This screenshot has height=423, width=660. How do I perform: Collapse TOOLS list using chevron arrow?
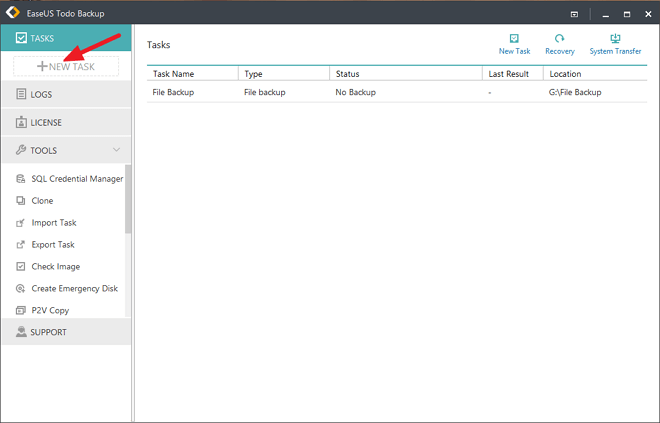pyautogui.click(x=117, y=150)
